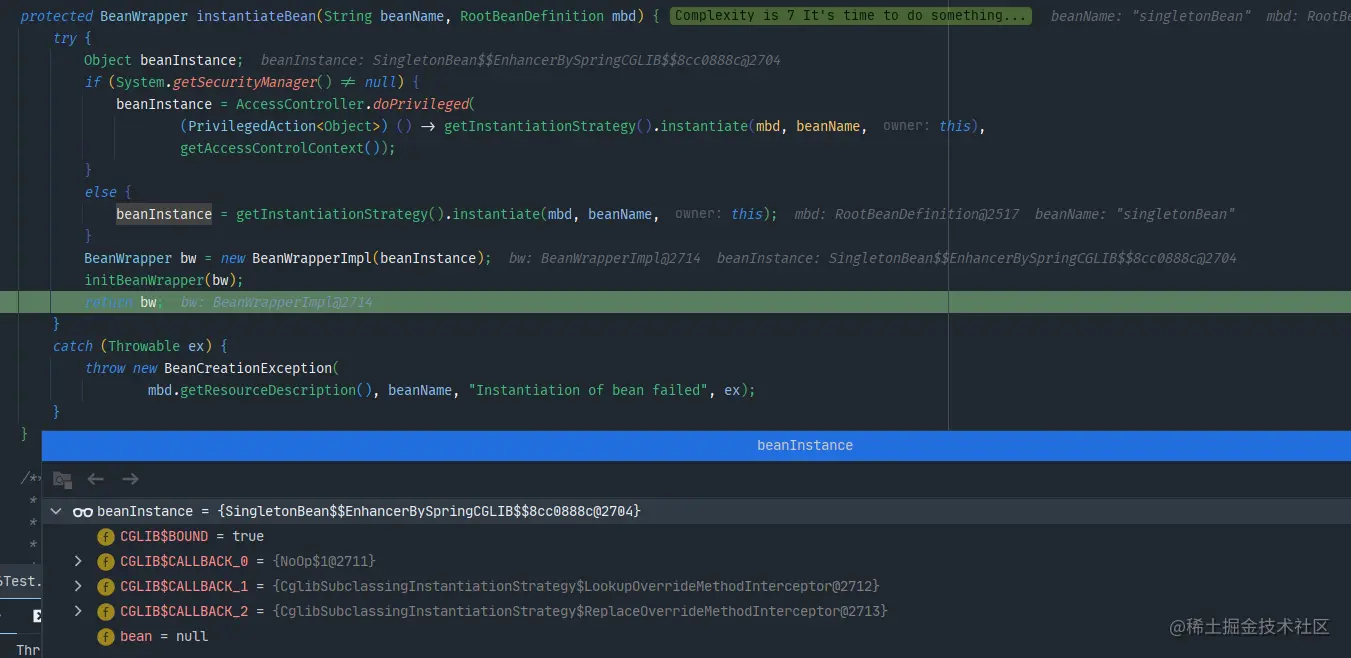Click initBeanWrapper(bw) call
Viewport: 1351px width, 658px height.
point(160,280)
